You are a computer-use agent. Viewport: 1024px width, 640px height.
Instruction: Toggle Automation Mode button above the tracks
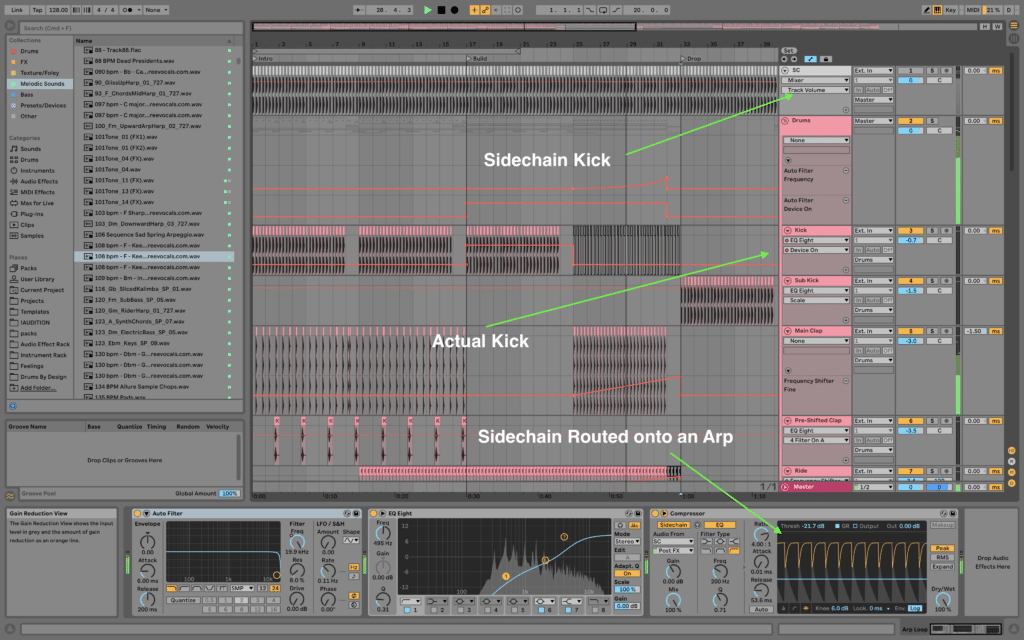coord(810,59)
